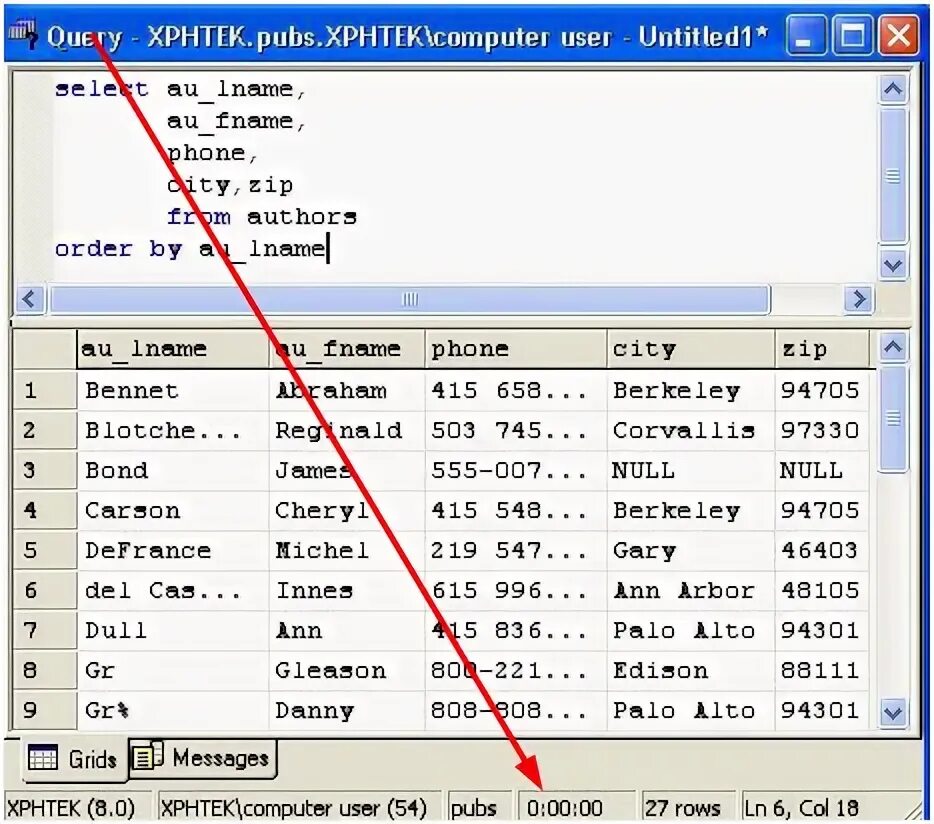Select row 1 header in grid
The image size is (934, 824).
coord(45,391)
